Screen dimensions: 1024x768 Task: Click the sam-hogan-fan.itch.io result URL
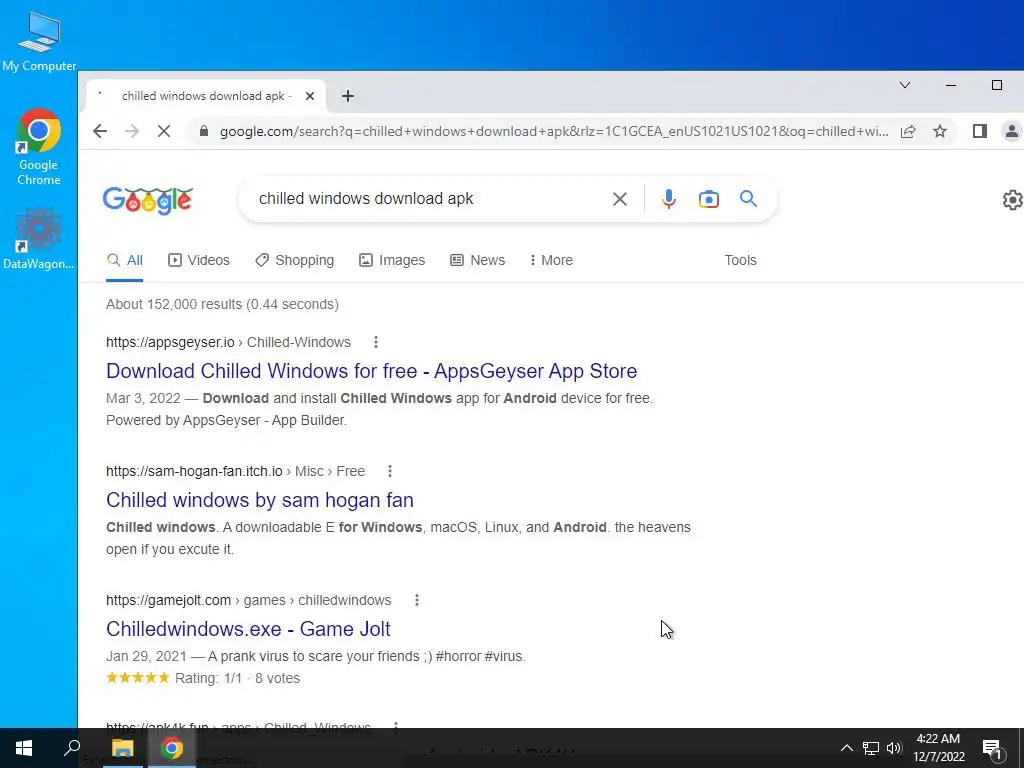(x=236, y=472)
